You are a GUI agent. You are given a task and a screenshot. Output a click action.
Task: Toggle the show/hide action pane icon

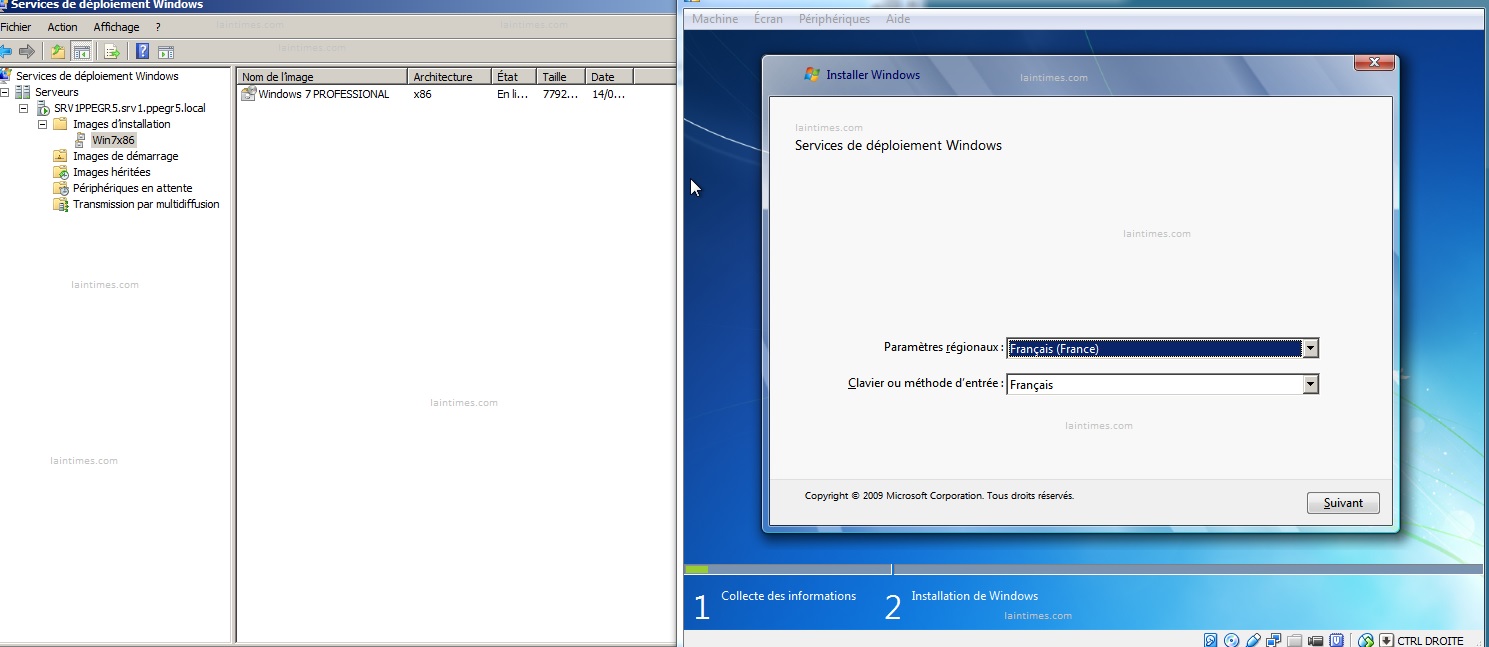pyautogui.click(x=166, y=52)
